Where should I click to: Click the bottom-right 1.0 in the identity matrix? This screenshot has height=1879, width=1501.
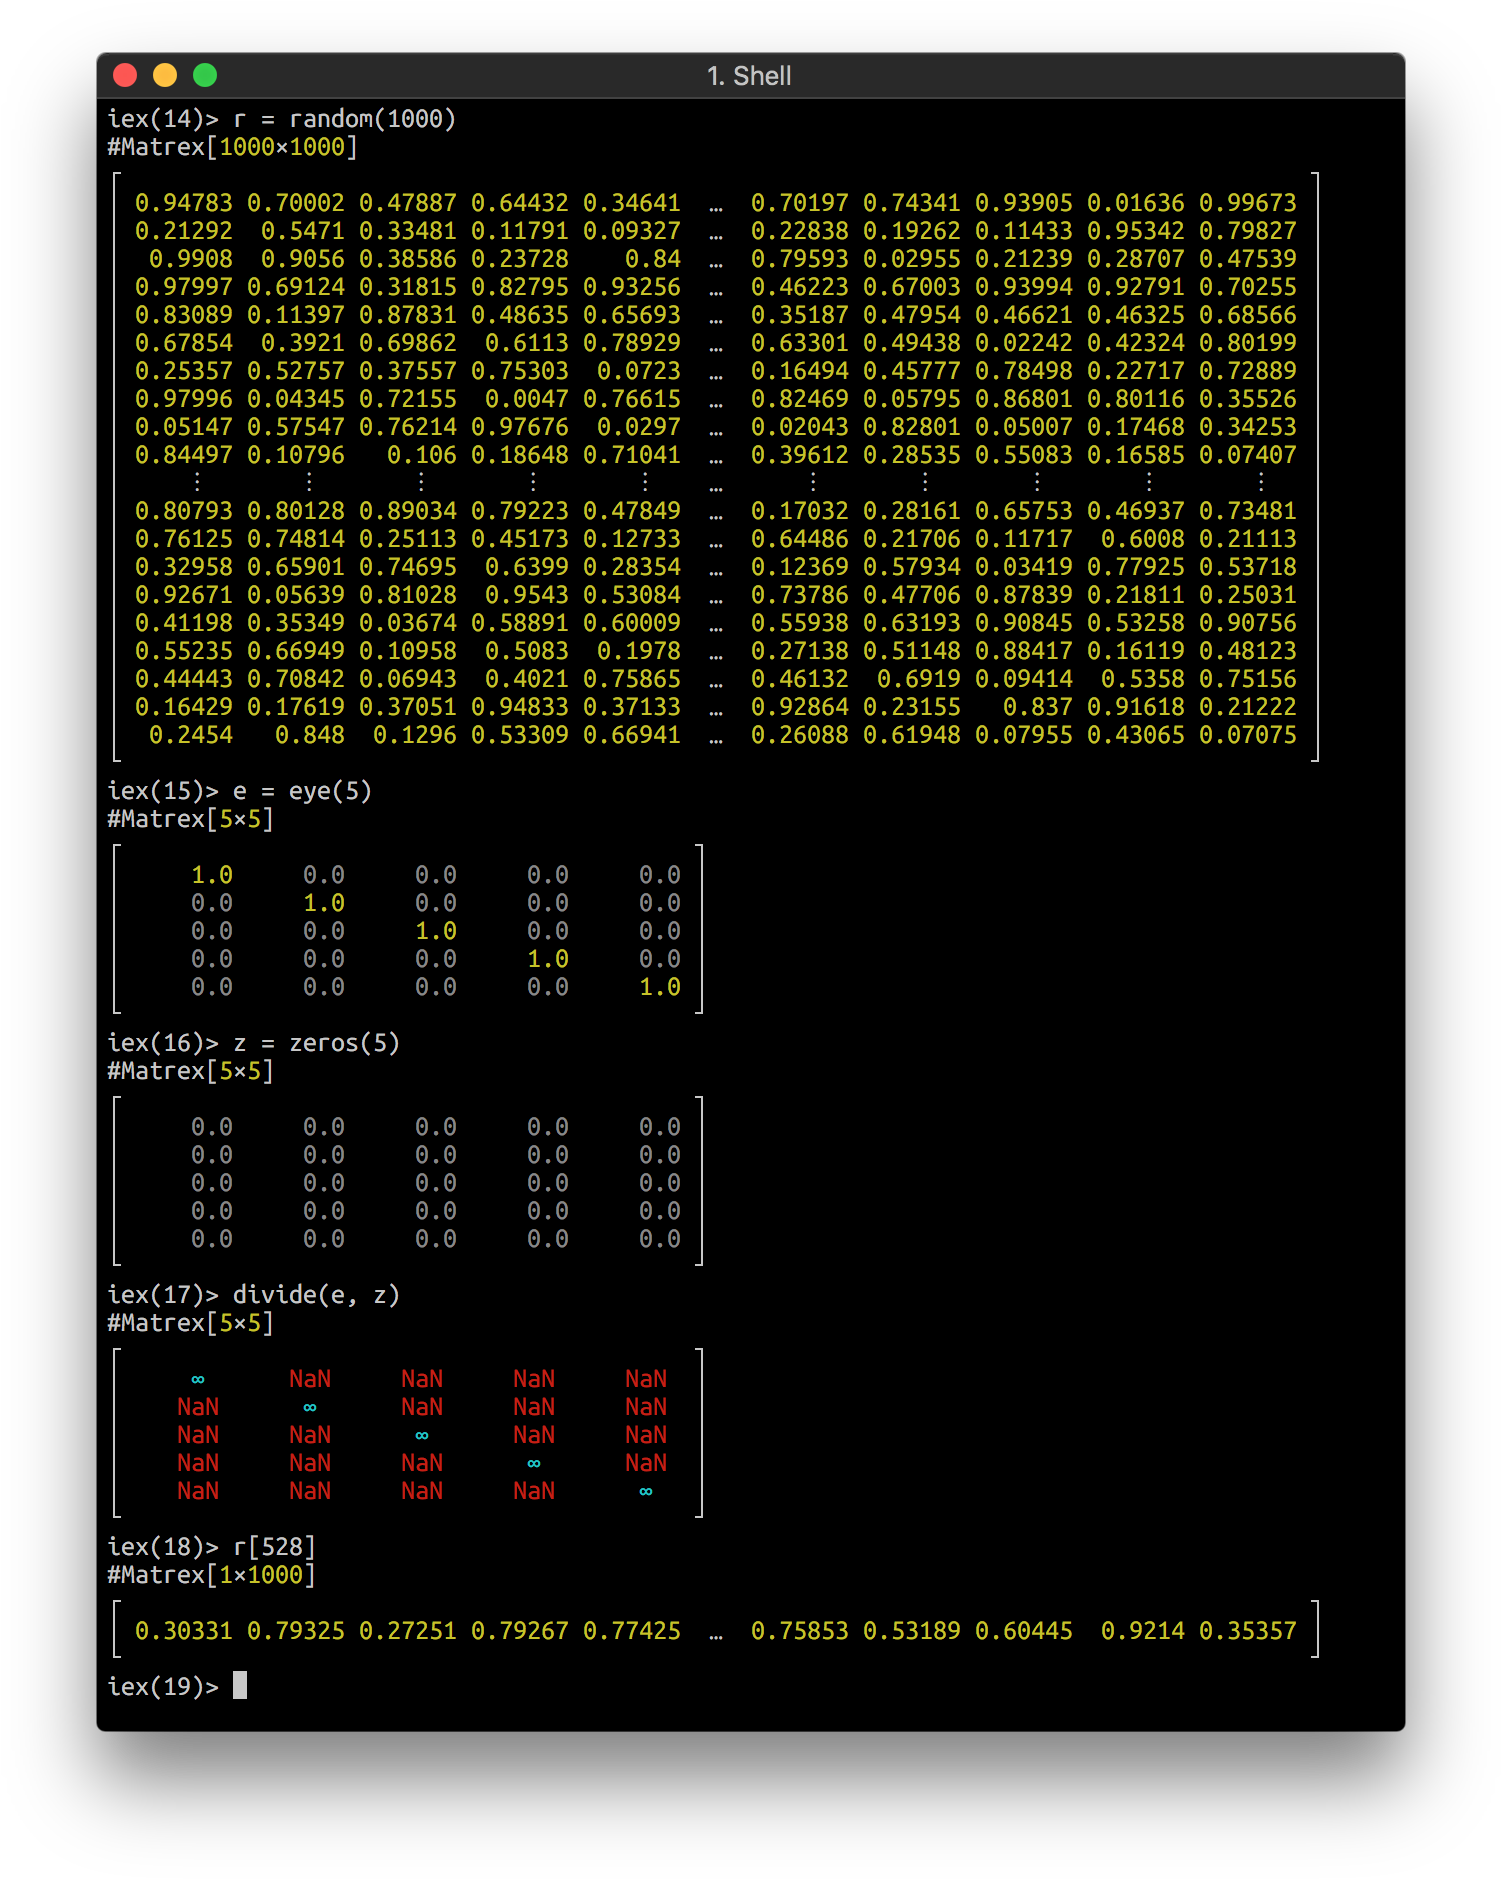pos(660,987)
